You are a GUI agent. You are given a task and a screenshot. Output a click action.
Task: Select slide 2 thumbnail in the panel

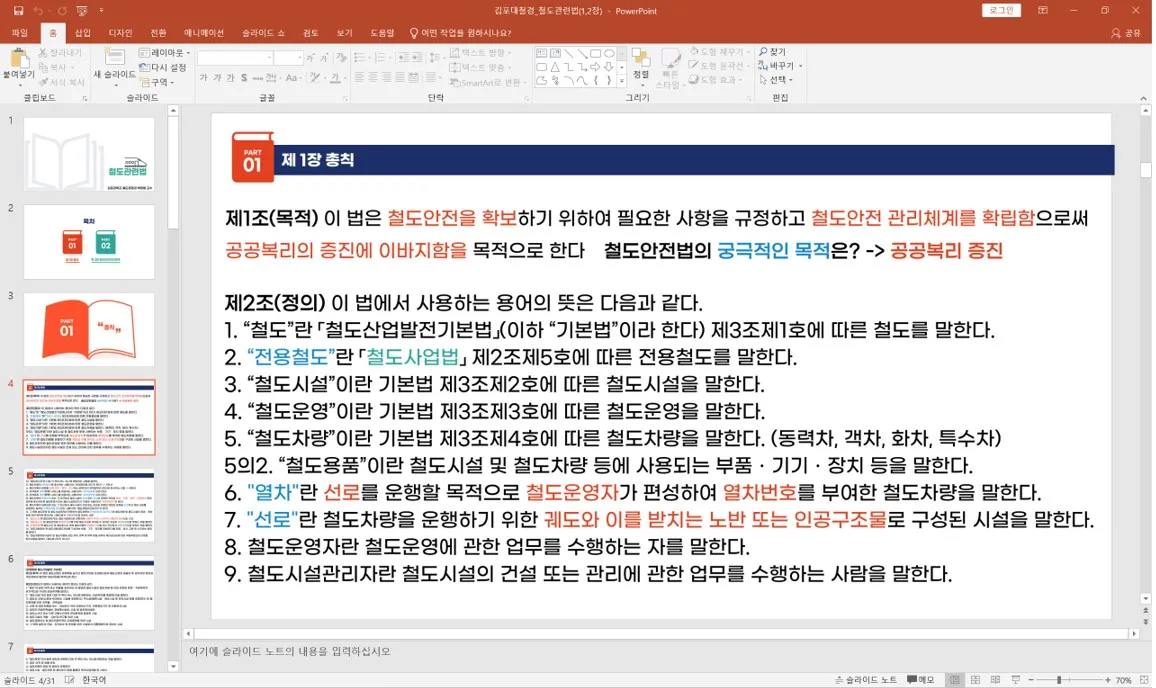click(88, 241)
